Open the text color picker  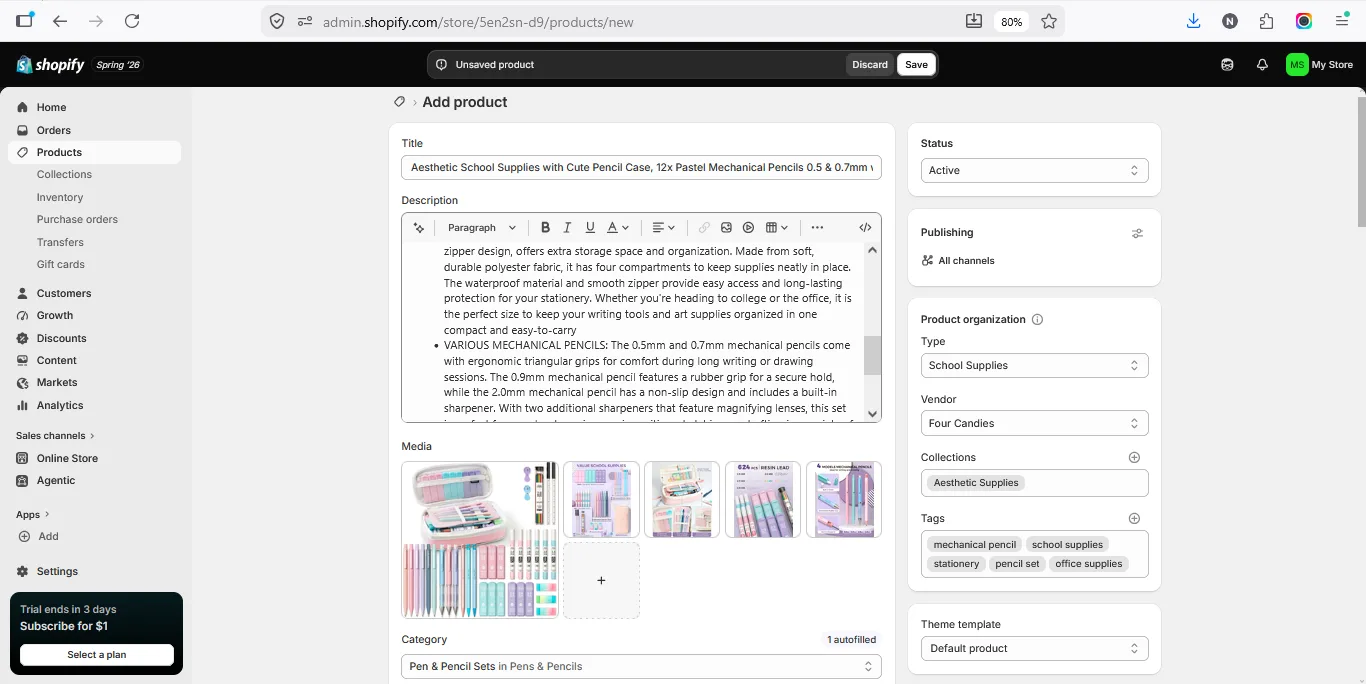(618, 228)
